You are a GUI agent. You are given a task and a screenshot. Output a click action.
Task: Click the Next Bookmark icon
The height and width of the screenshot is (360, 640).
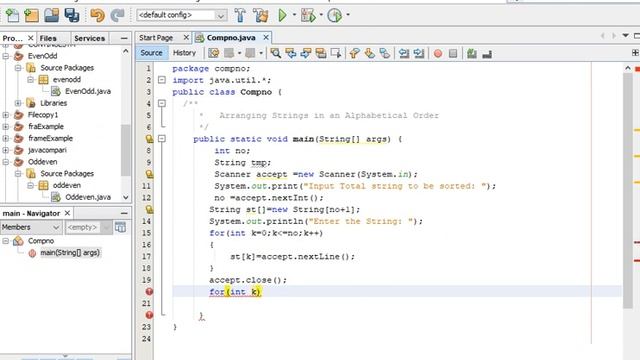click(369, 53)
